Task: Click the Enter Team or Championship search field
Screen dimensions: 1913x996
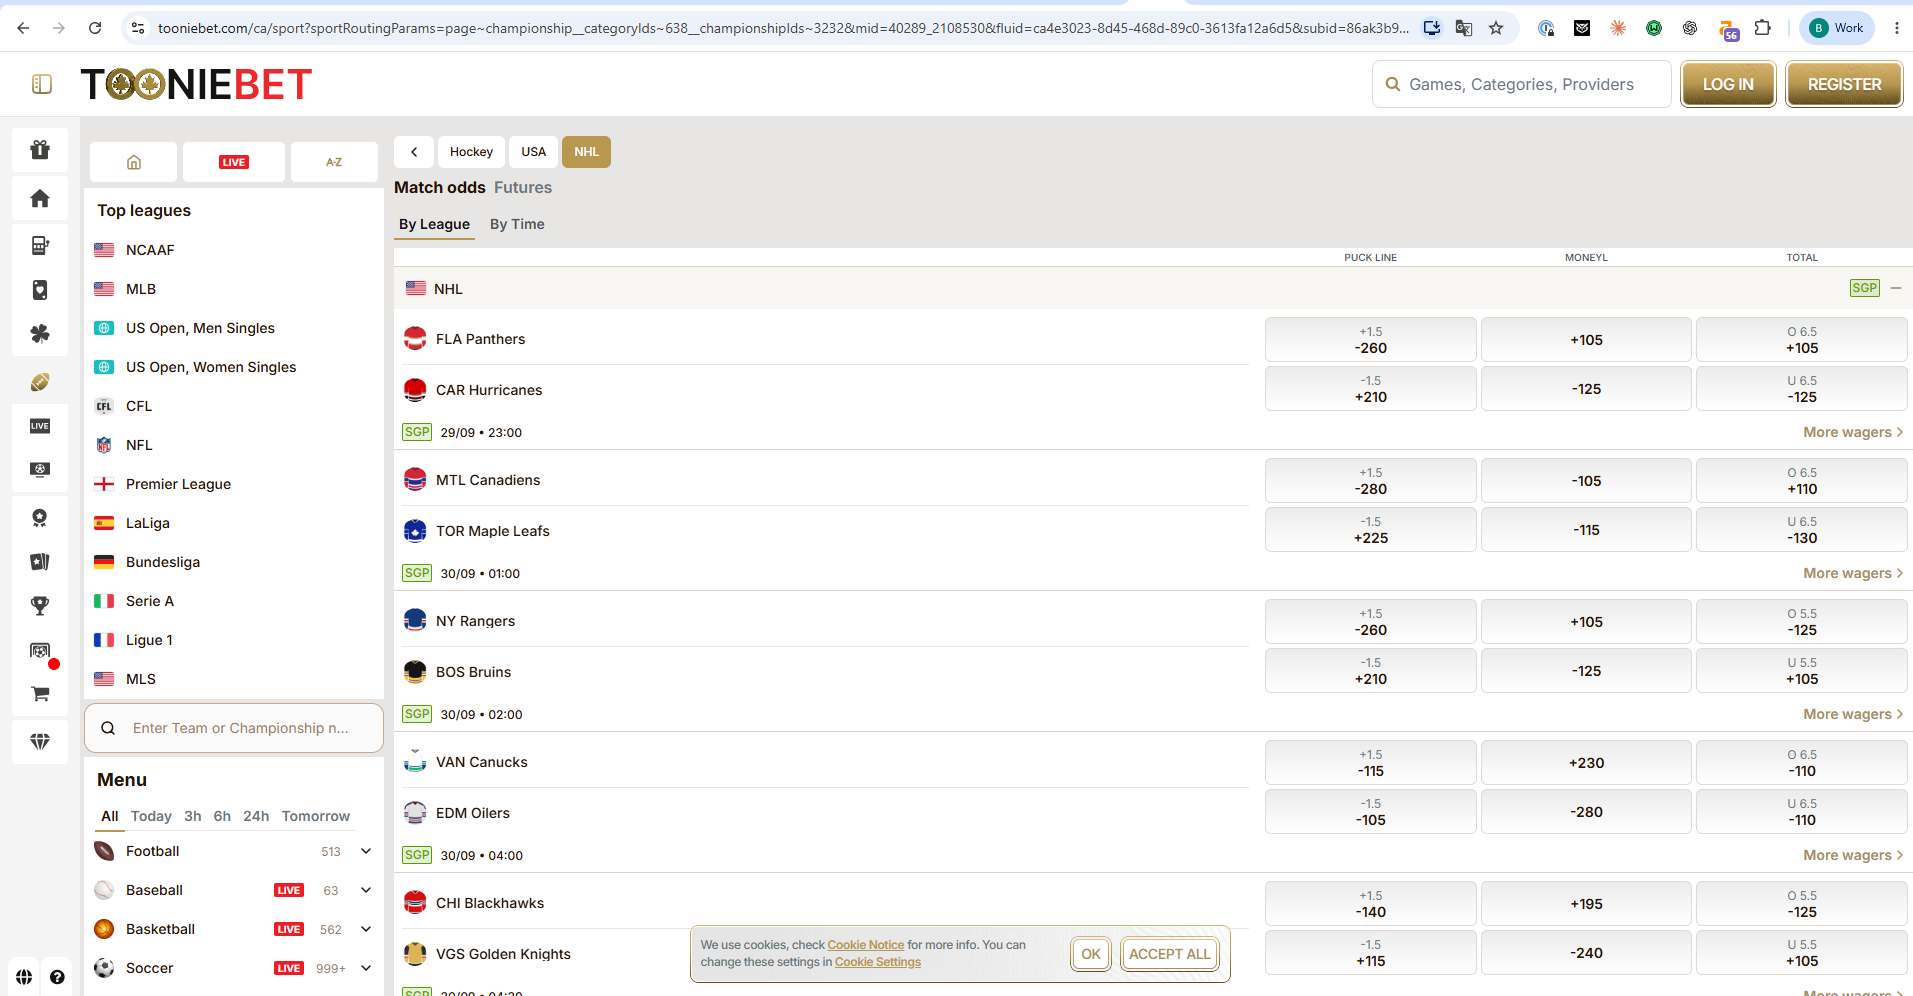Action: tap(234, 728)
